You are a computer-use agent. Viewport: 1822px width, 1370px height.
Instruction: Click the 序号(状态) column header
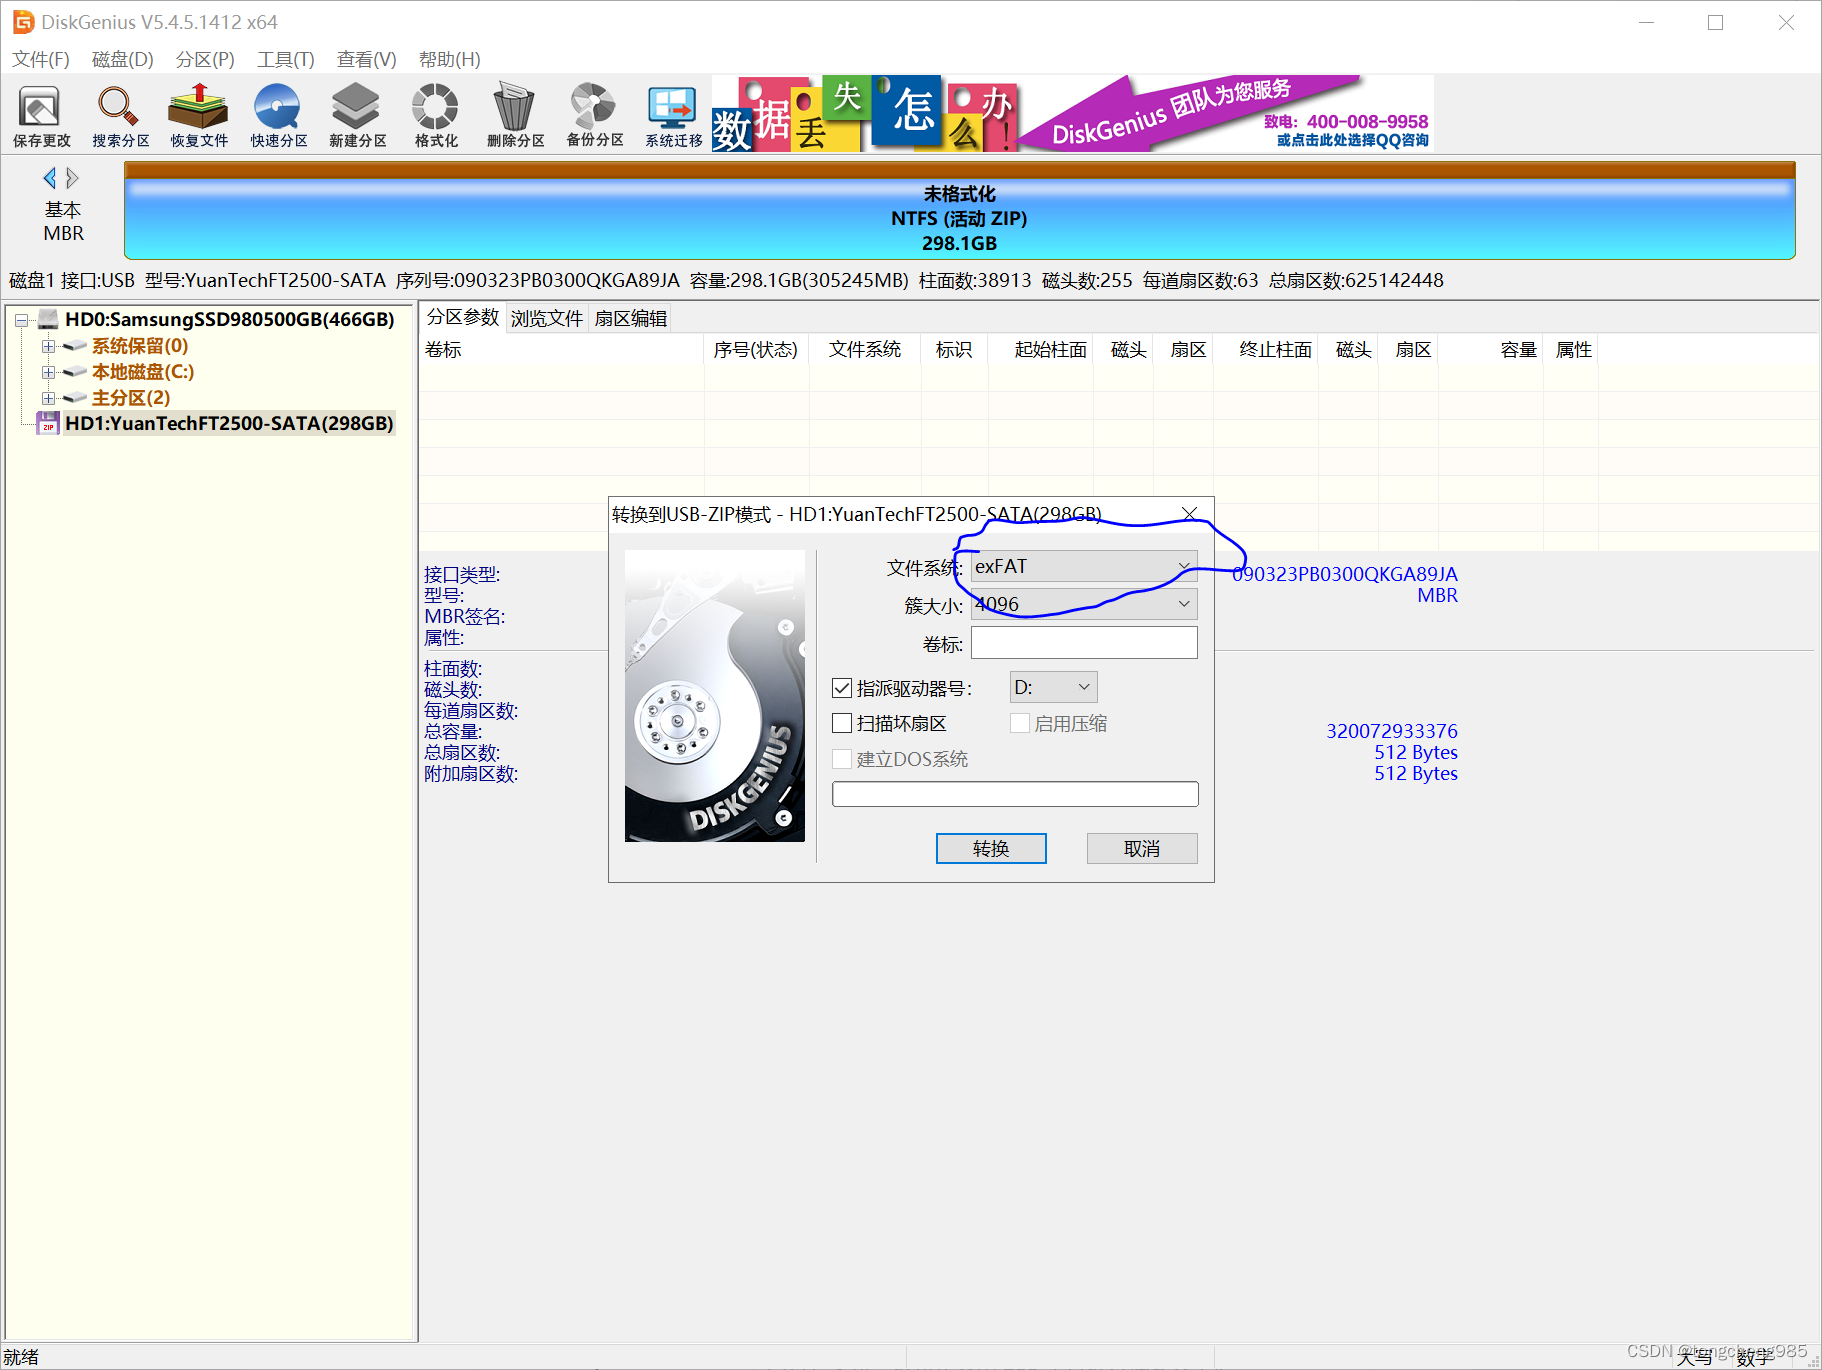point(755,350)
